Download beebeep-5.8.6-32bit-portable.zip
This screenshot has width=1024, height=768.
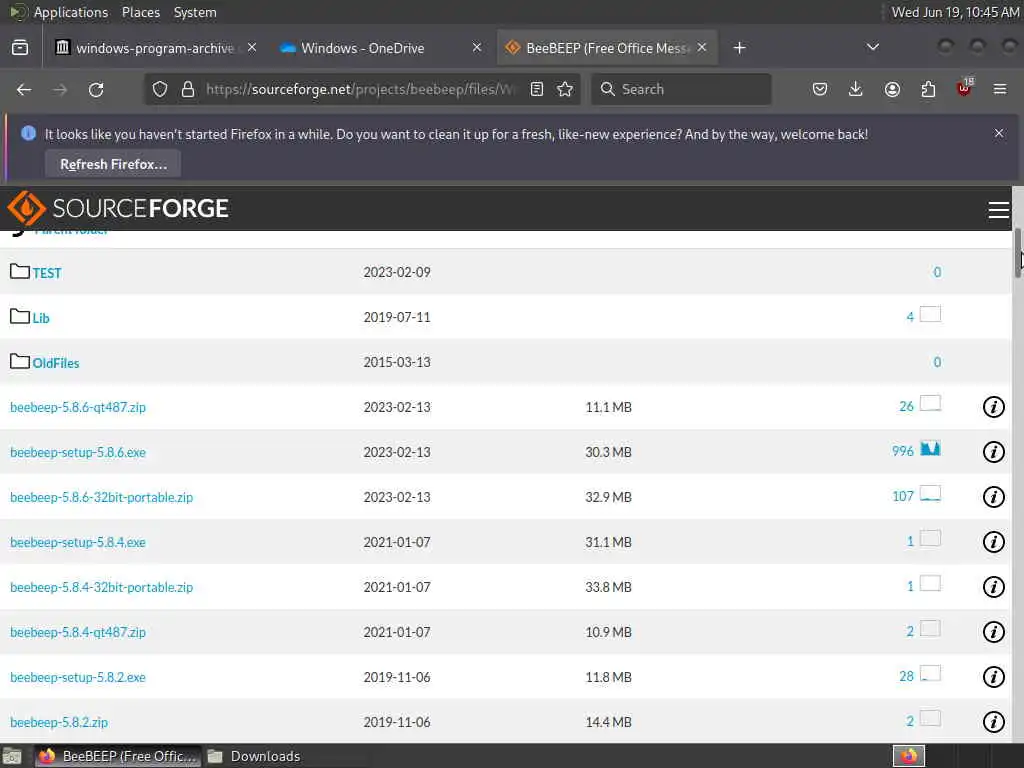click(x=101, y=497)
